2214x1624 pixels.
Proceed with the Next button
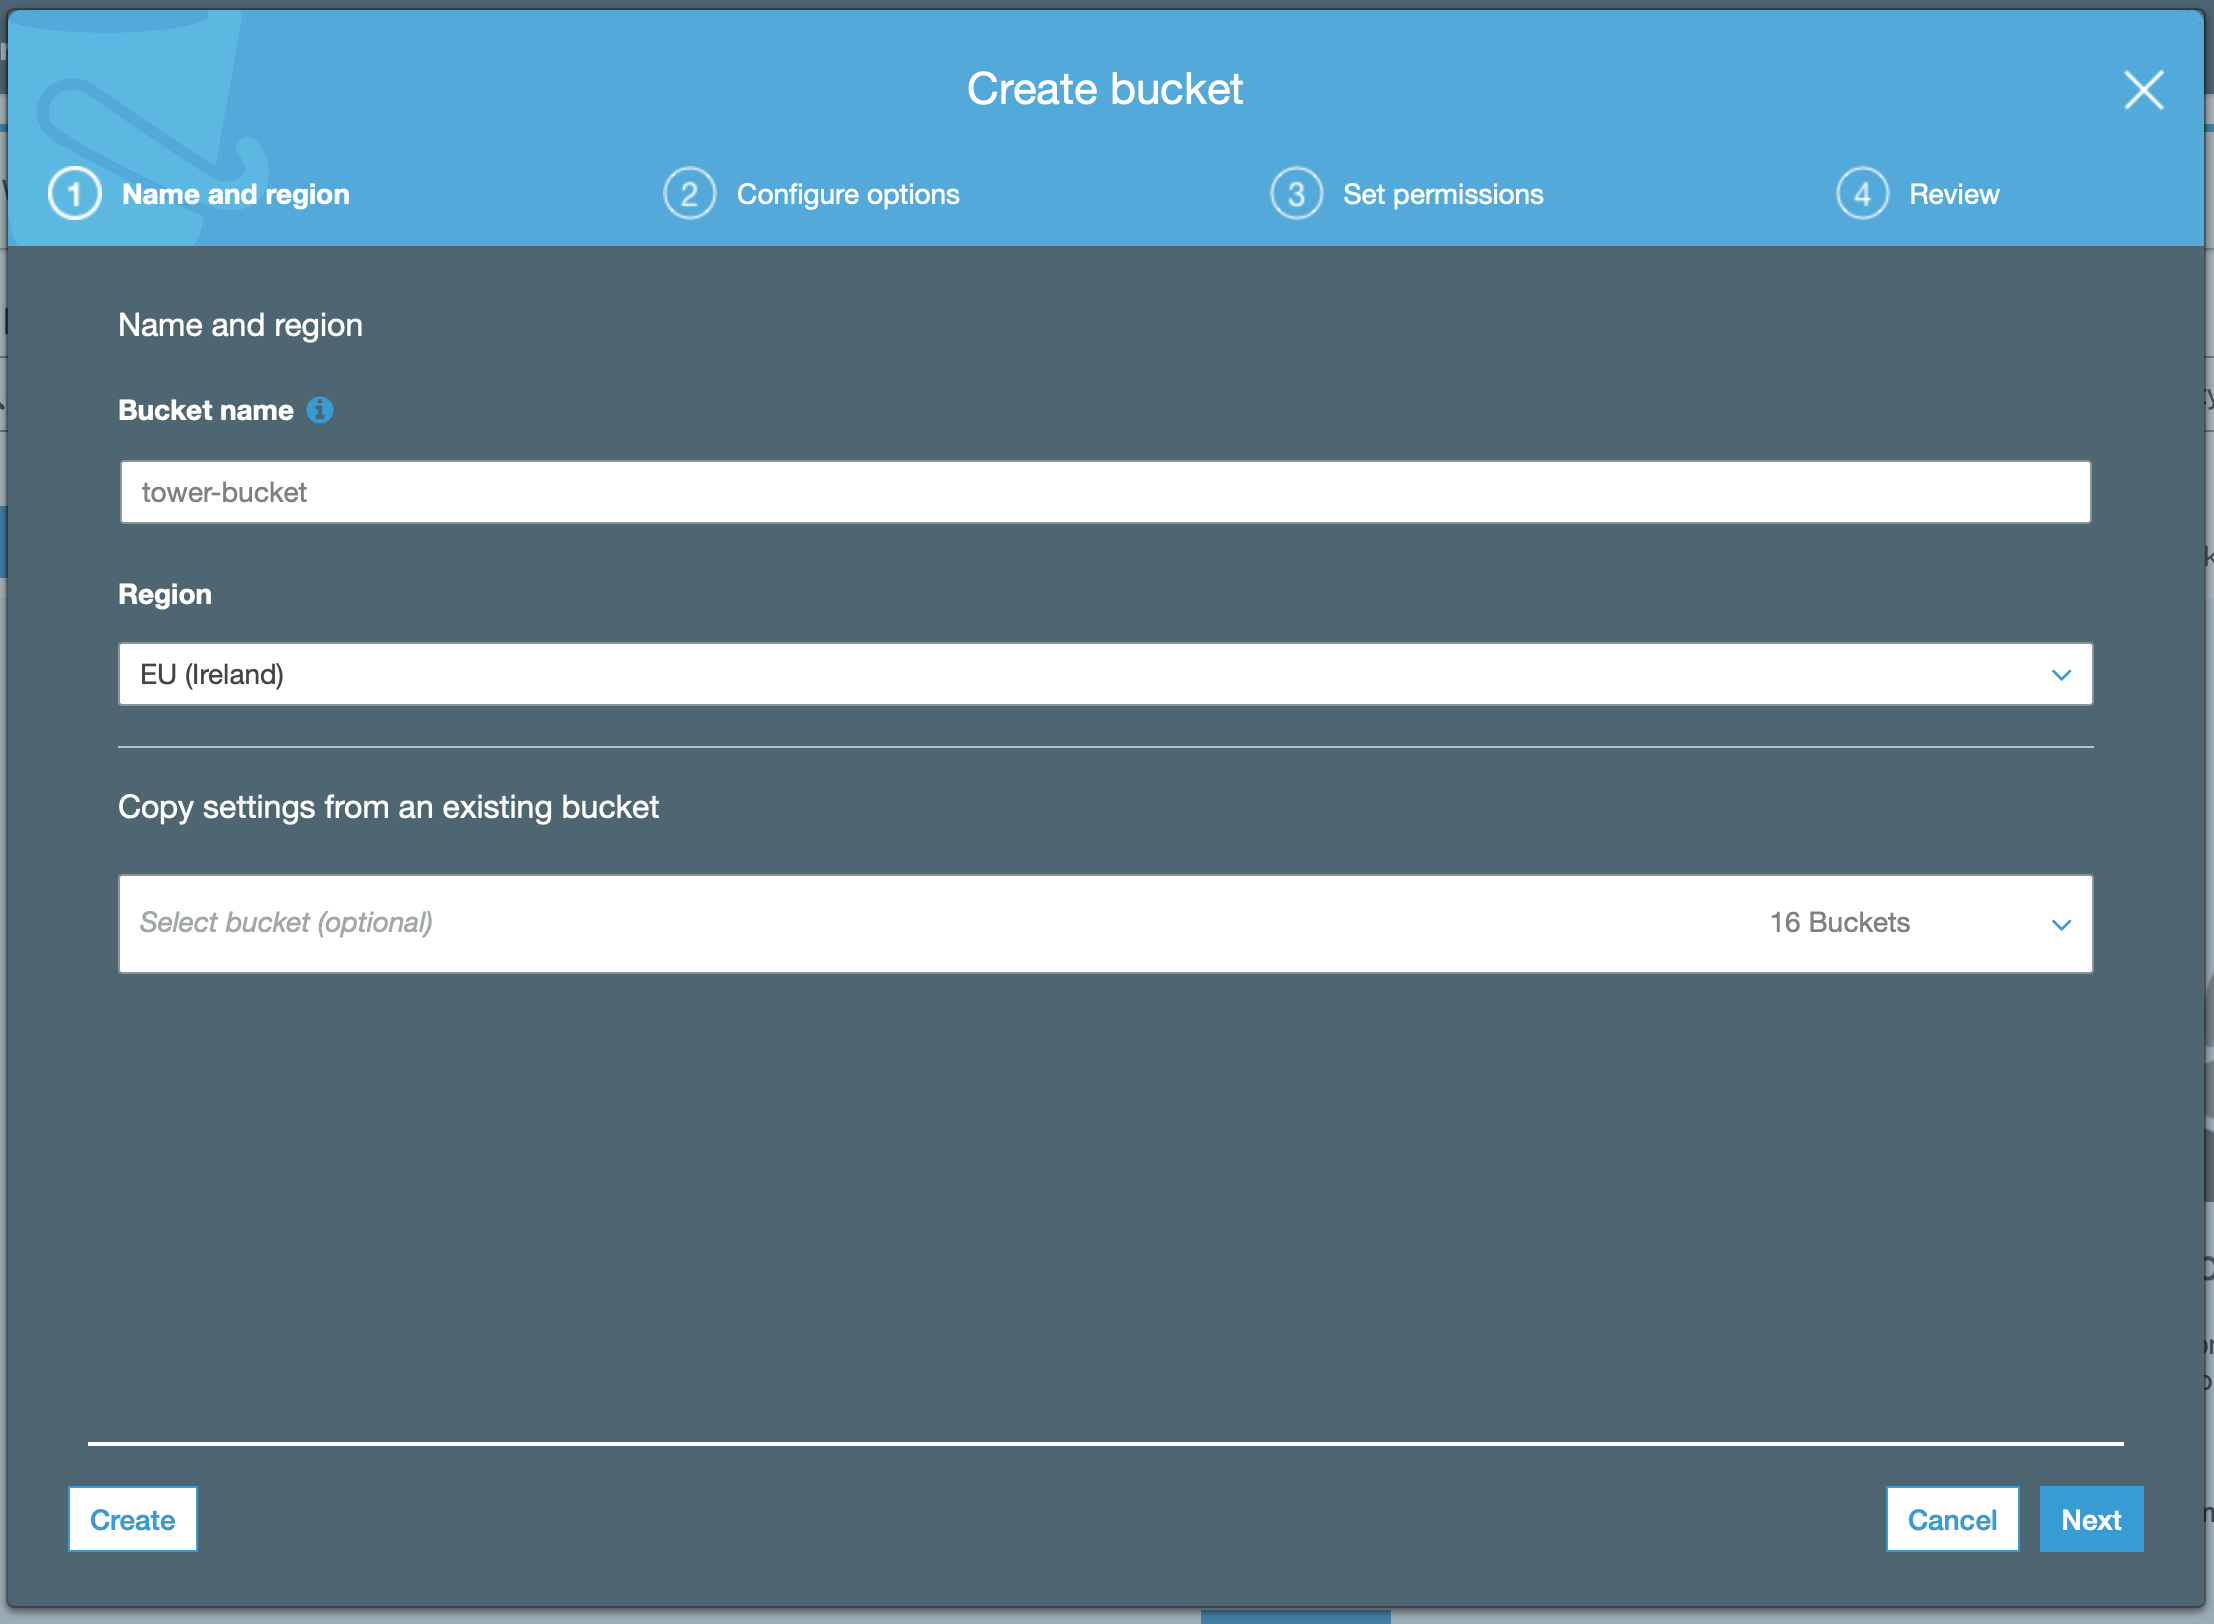[x=2091, y=1520]
